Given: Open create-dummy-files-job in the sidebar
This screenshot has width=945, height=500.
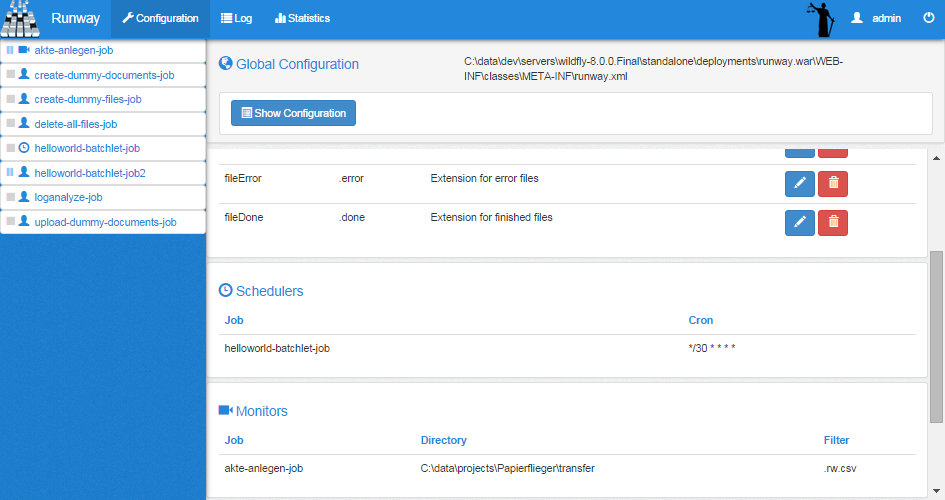Looking at the screenshot, I should coord(88,99).
